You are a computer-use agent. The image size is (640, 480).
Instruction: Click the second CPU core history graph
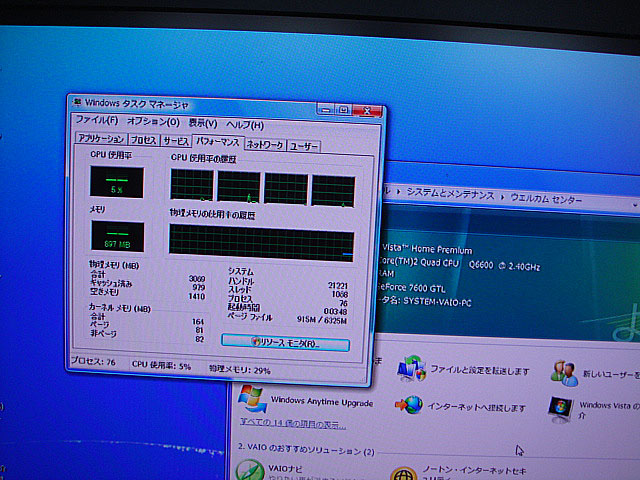tap(239, 187)
